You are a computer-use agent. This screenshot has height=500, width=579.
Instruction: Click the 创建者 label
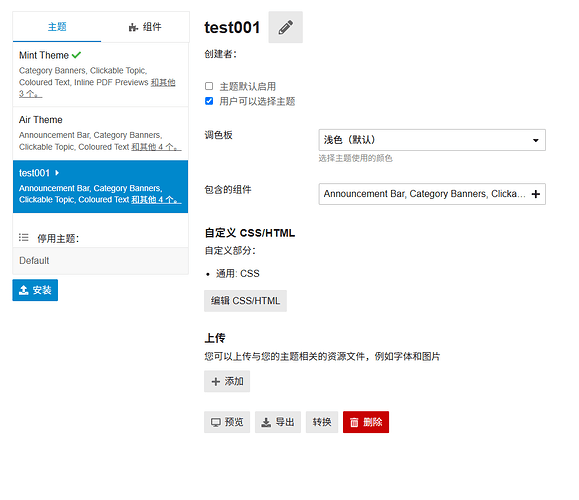(x=220, y=54)
